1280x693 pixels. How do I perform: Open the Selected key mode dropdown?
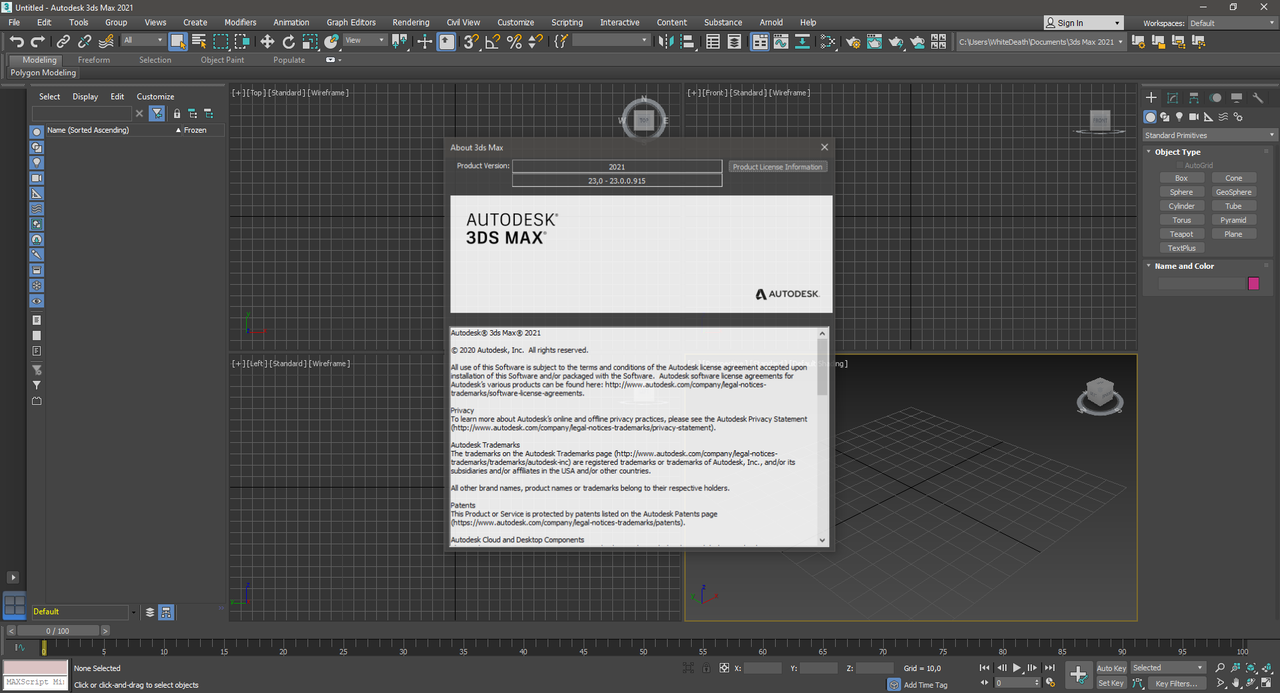pyautogui.click(x=1169, y=667)
